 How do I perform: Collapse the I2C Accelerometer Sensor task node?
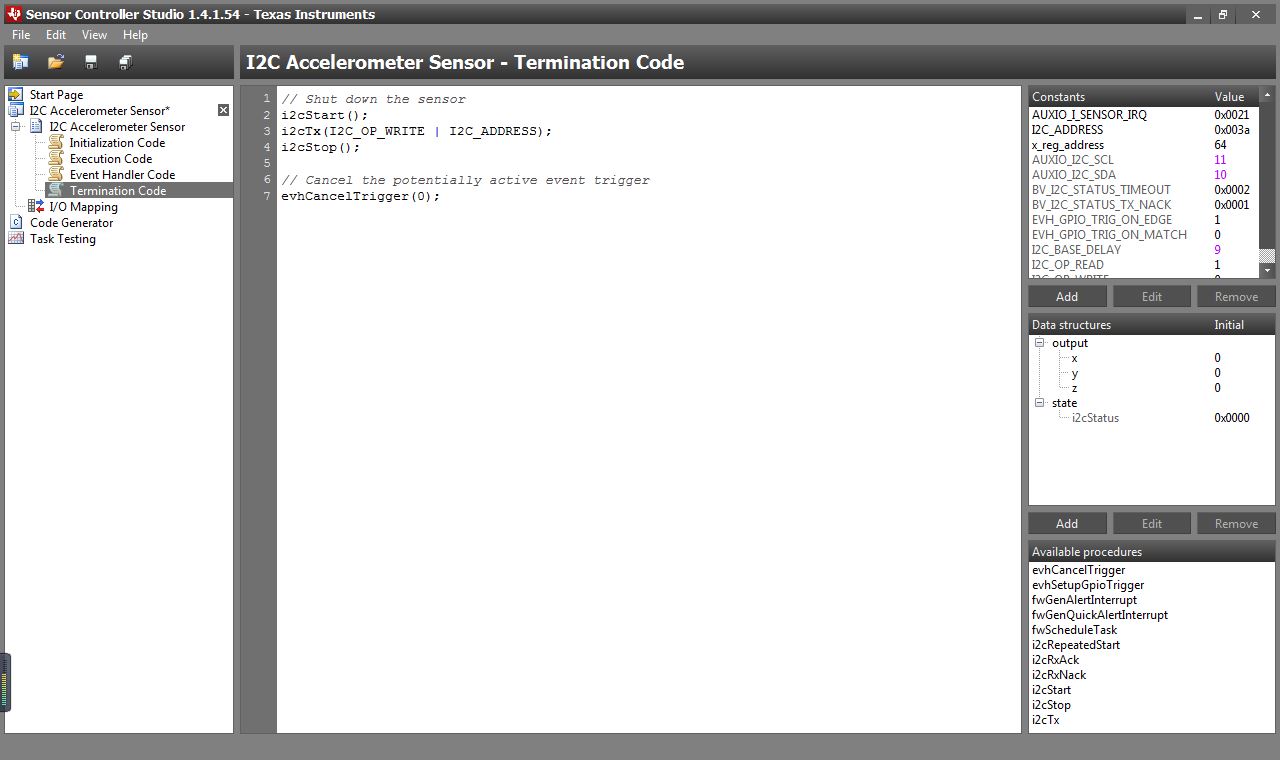click(16, 127)
